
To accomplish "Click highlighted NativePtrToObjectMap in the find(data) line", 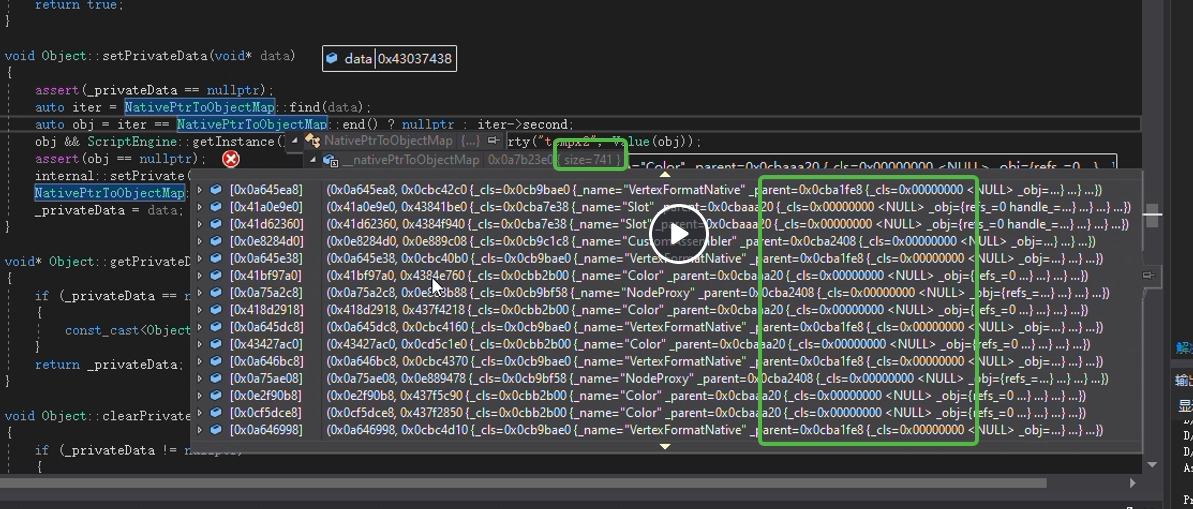I will point(199,107).
